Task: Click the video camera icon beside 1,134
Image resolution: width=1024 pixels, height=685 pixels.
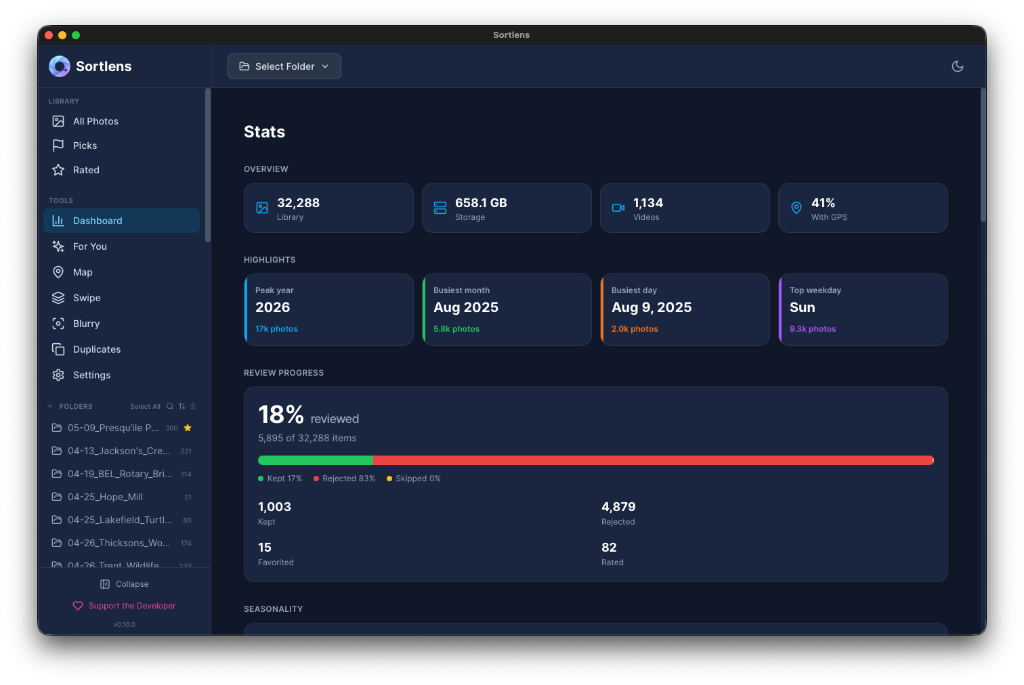Action: pos(618,208)
